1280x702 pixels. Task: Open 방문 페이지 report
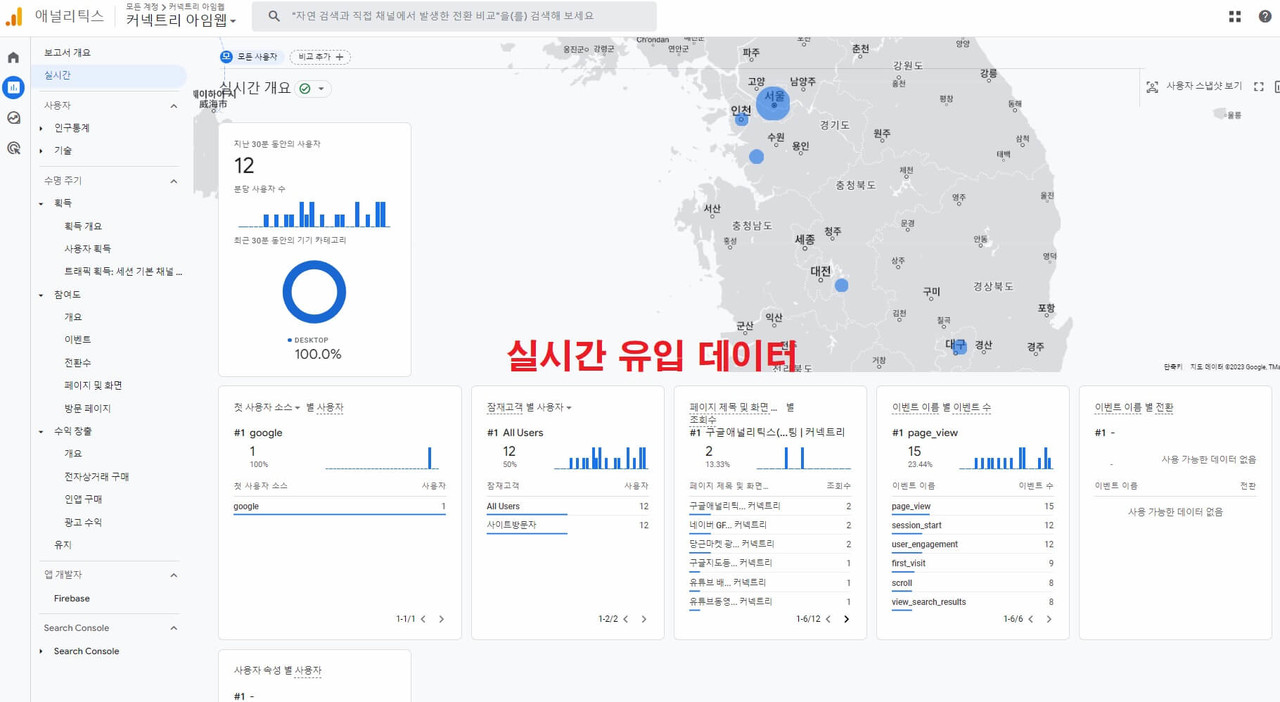point(87,408)
